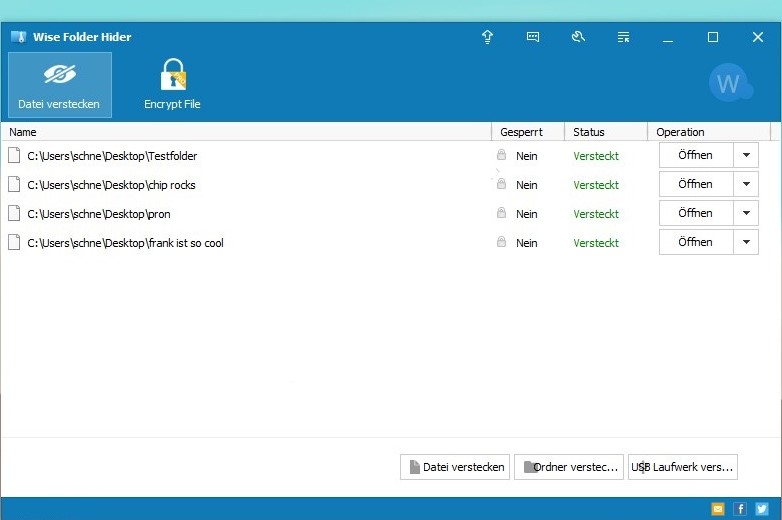Image resolution: width=782 pixels, height=520 pixels.
Task: Click Öffnen button for frank ist so cool
Action: tap(696, 242)
